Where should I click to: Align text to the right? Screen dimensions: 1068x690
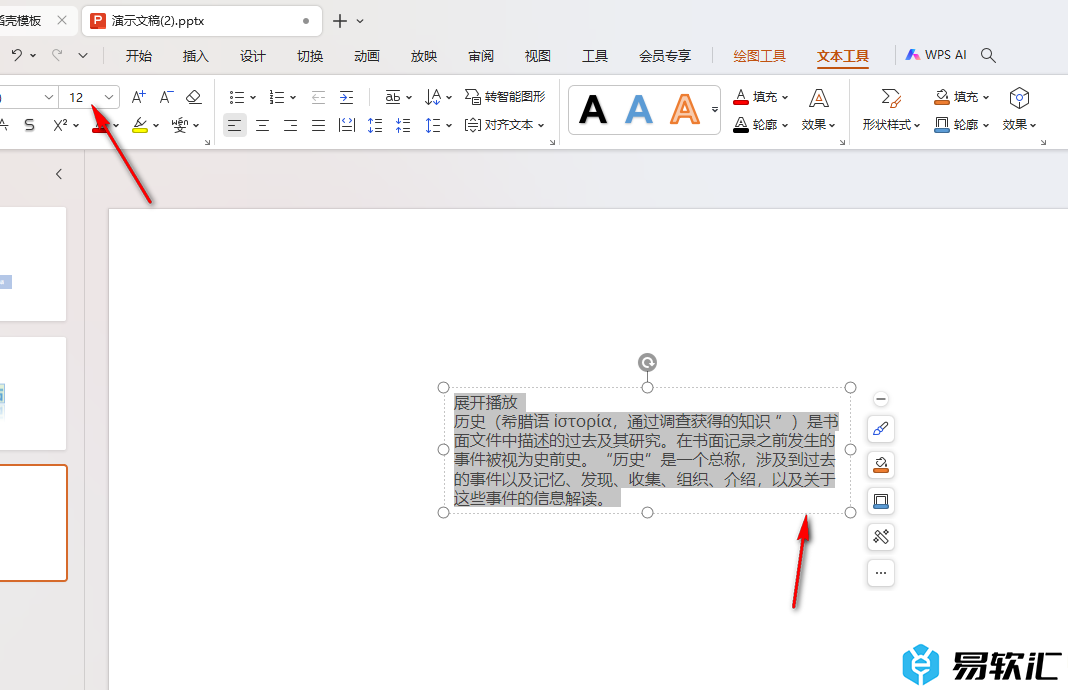(x=290, y=125)
